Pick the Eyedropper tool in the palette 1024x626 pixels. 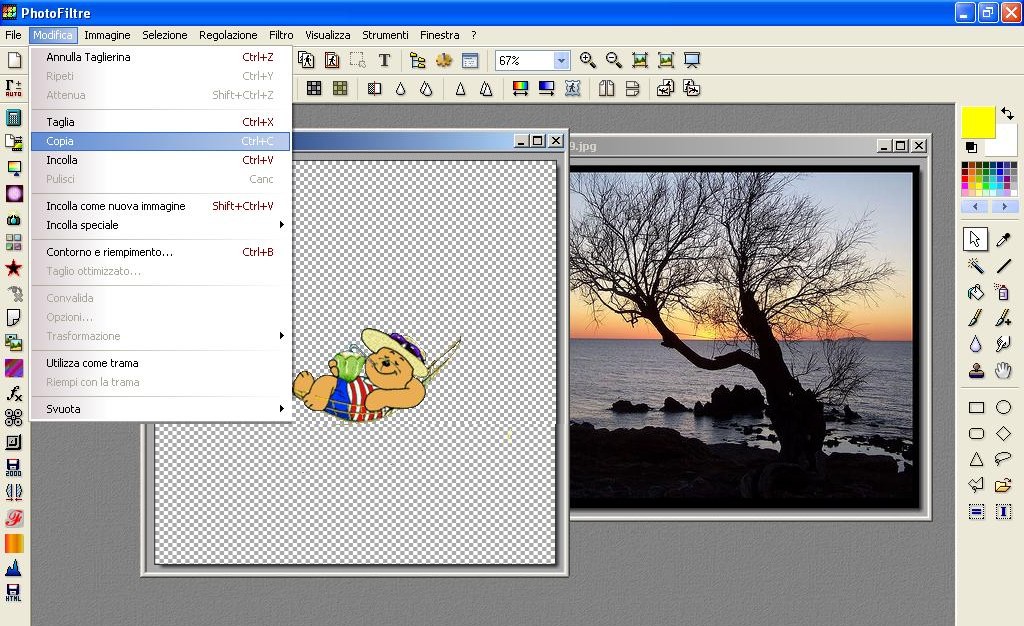(x=1003, y=239)
